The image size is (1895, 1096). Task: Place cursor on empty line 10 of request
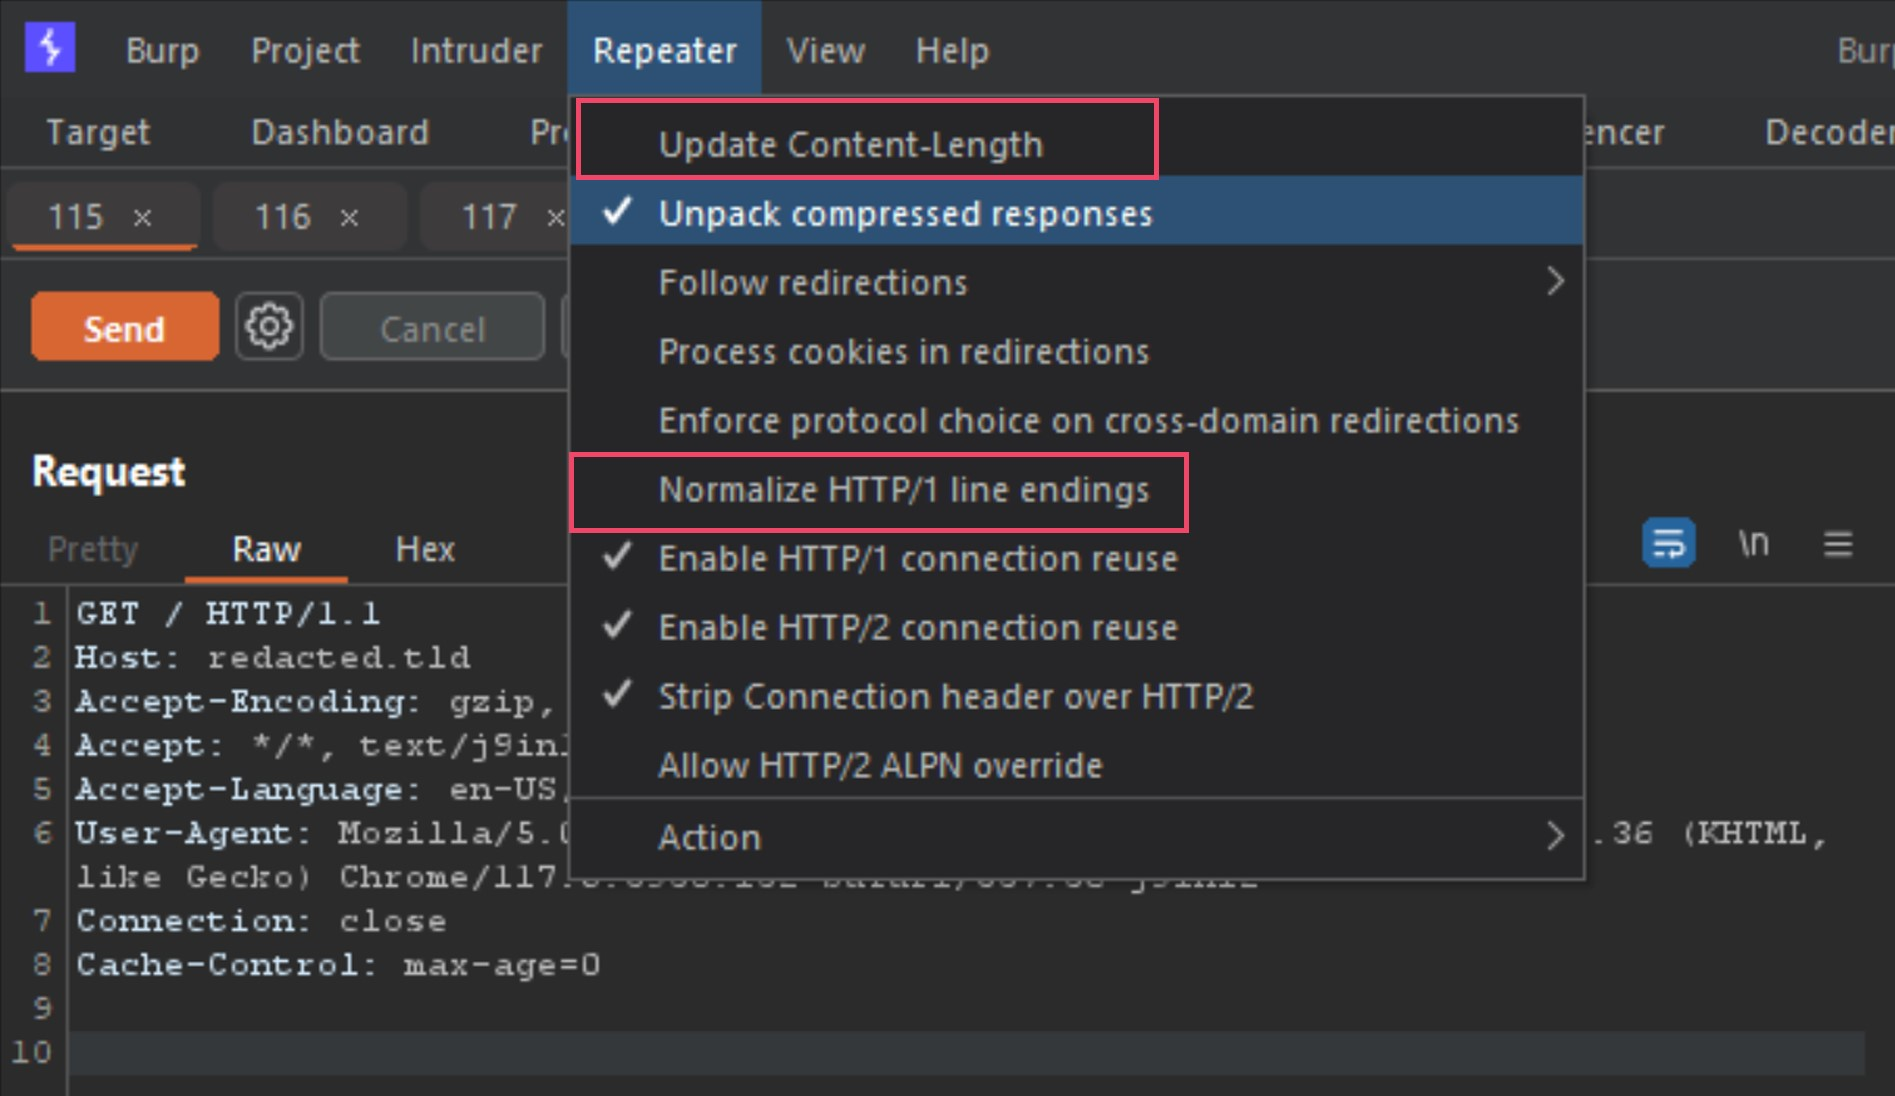(x=966, y=1053)
